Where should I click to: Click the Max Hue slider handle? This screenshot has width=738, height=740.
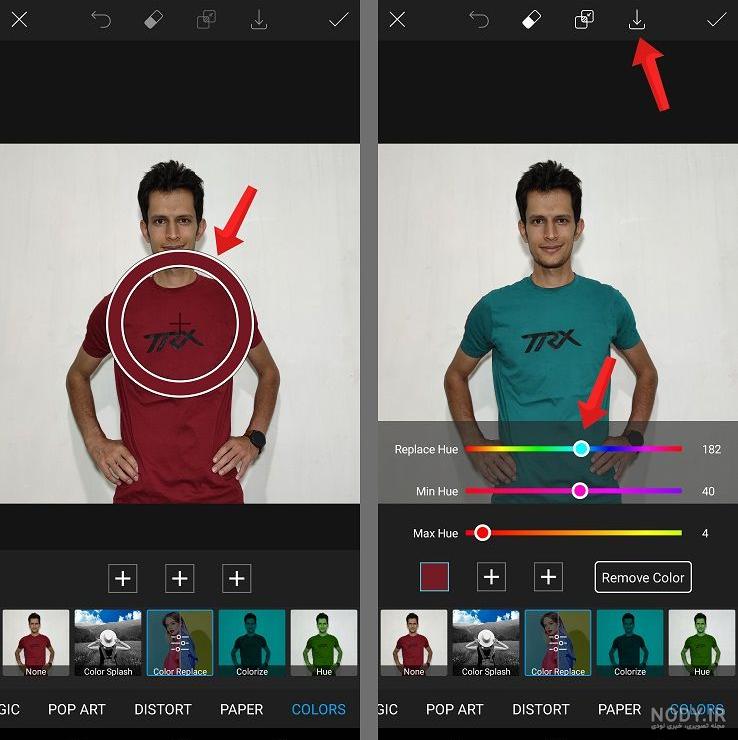point(482,533)
